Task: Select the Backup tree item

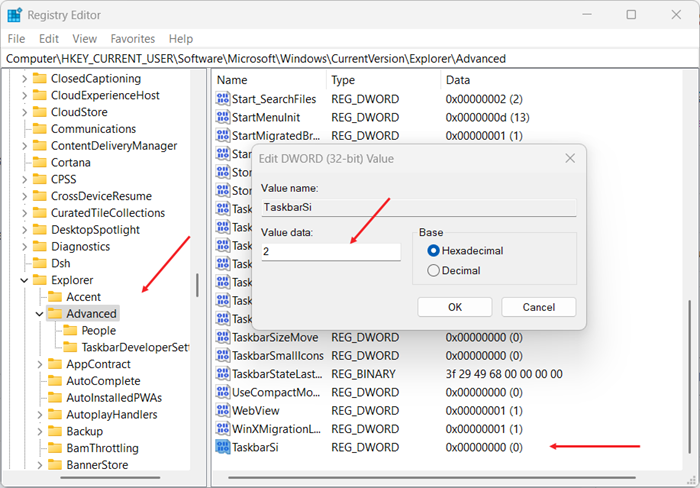Action: tap(84, 431)
